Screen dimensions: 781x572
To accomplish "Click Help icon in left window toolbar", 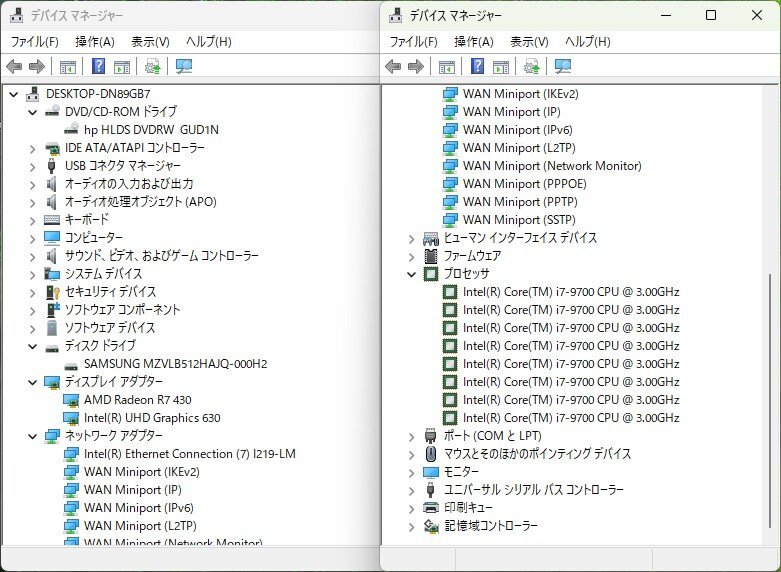I will tap(99, 66).
